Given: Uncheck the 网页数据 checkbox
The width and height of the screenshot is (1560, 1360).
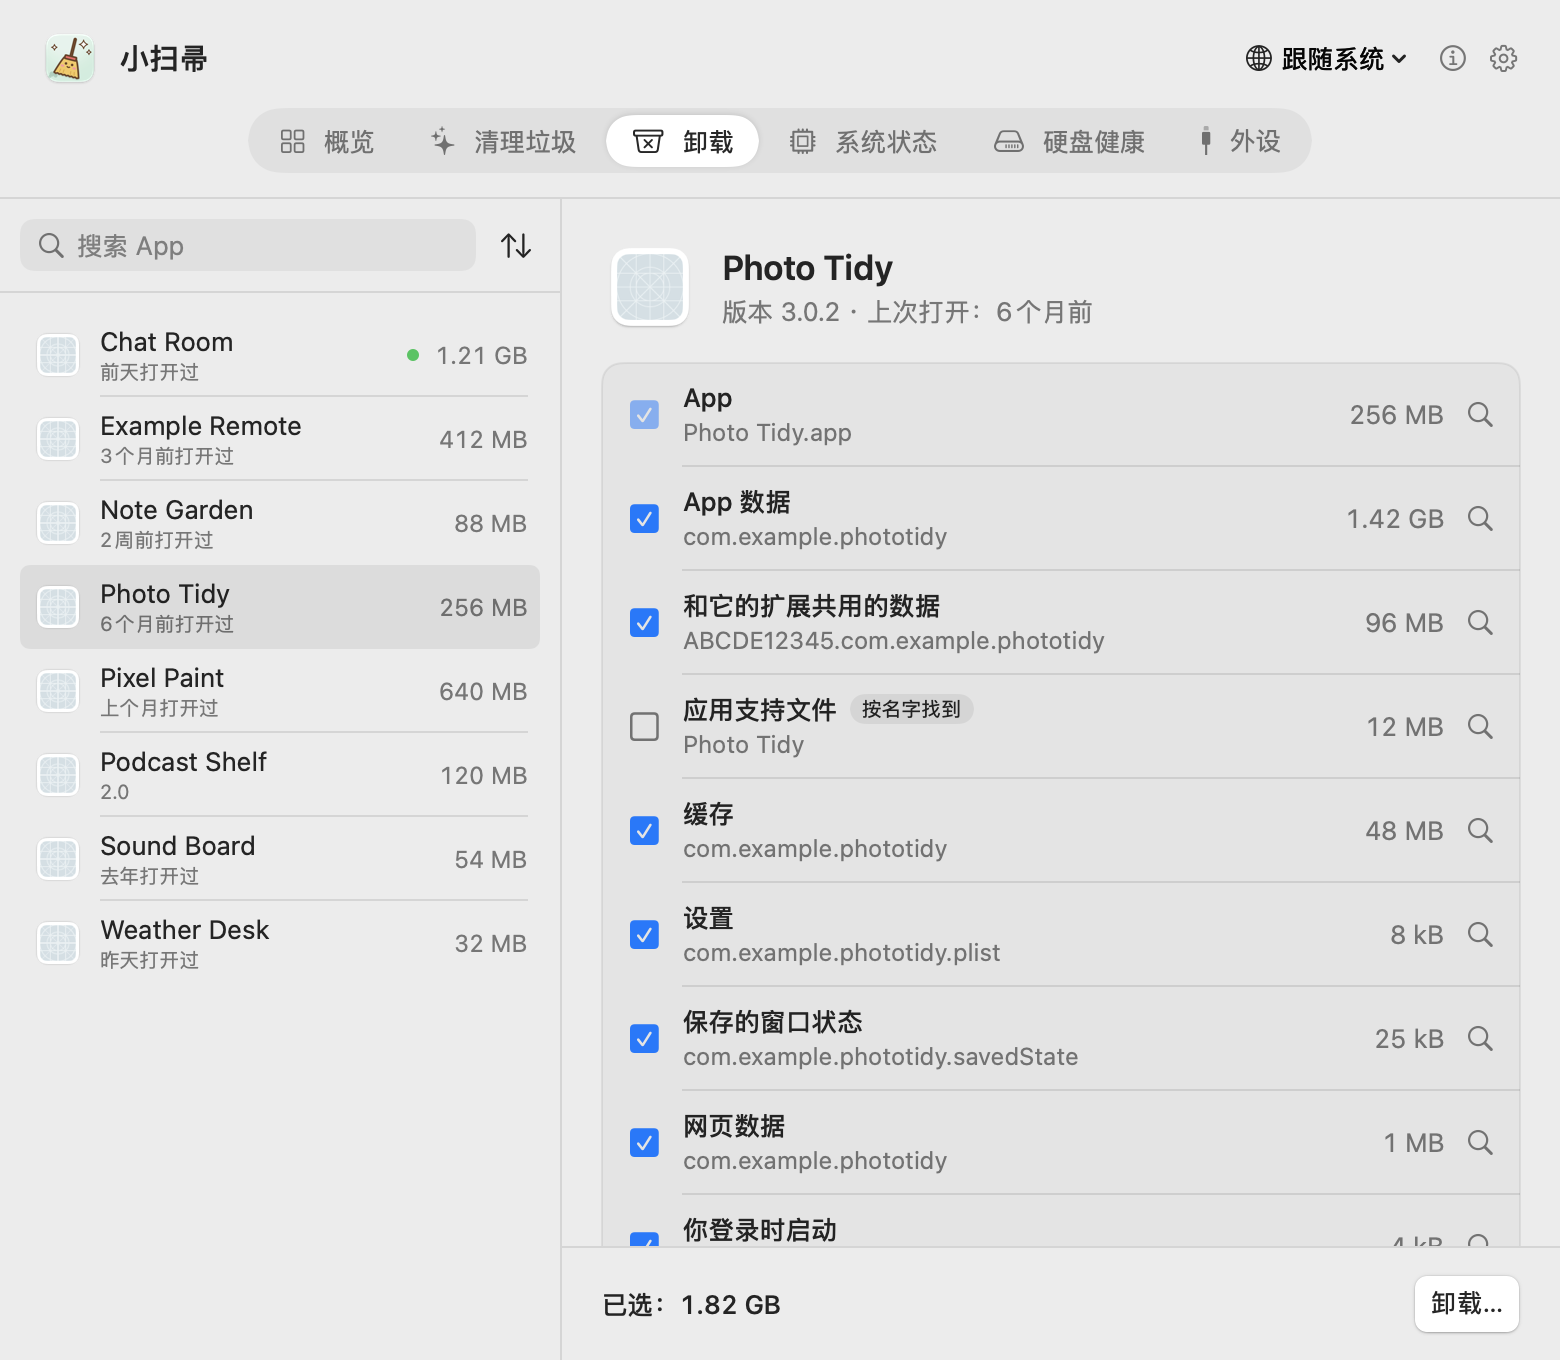Looking at the screenshot, I should (644, 1142).
